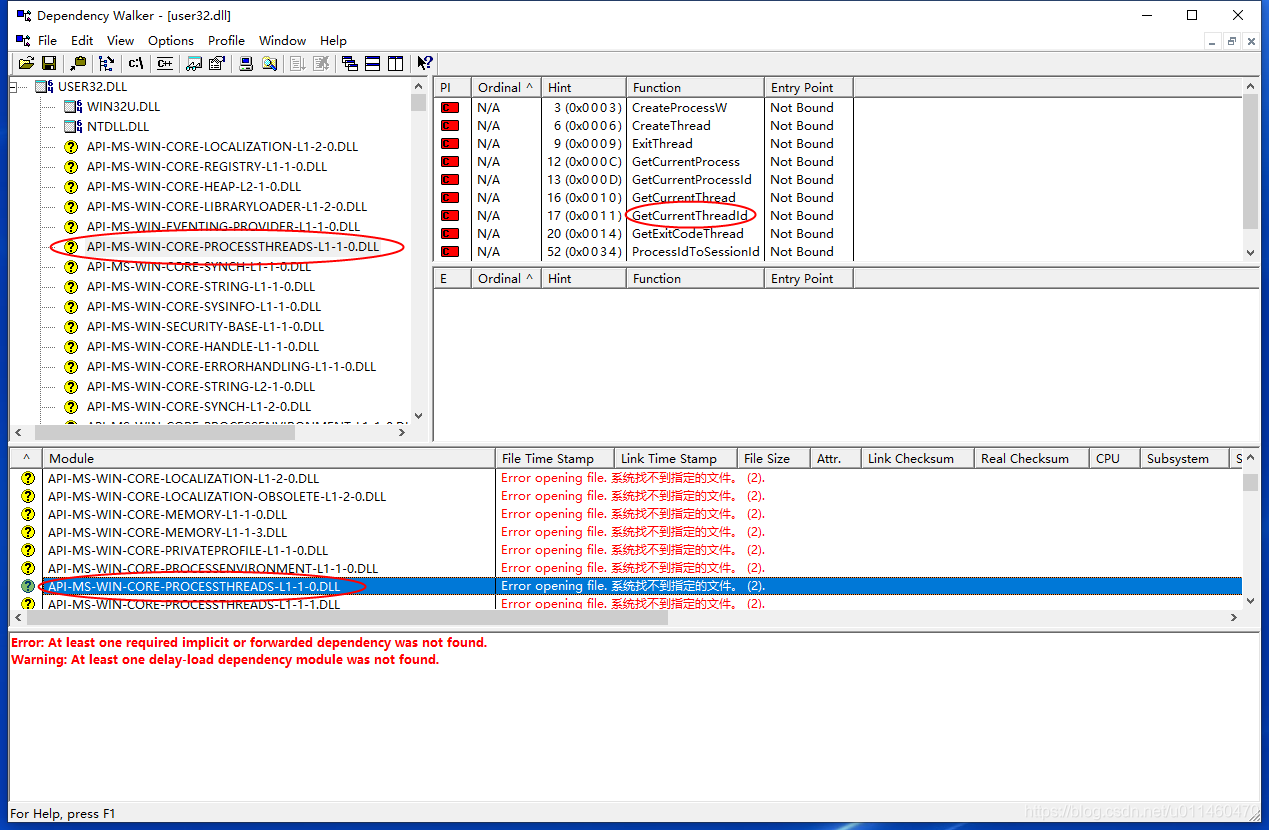Click the question icon of API-MS-WIN-CORE-SYSINFO-L1-1-0.DLL
Image resolution: width=1269 pixels, height=830 pixels.
[x=71, y=307]
